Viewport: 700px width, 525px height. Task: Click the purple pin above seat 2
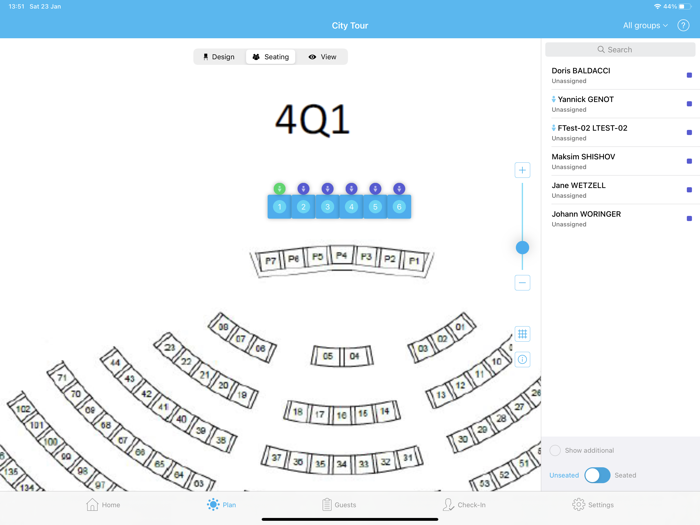(304, 188)
